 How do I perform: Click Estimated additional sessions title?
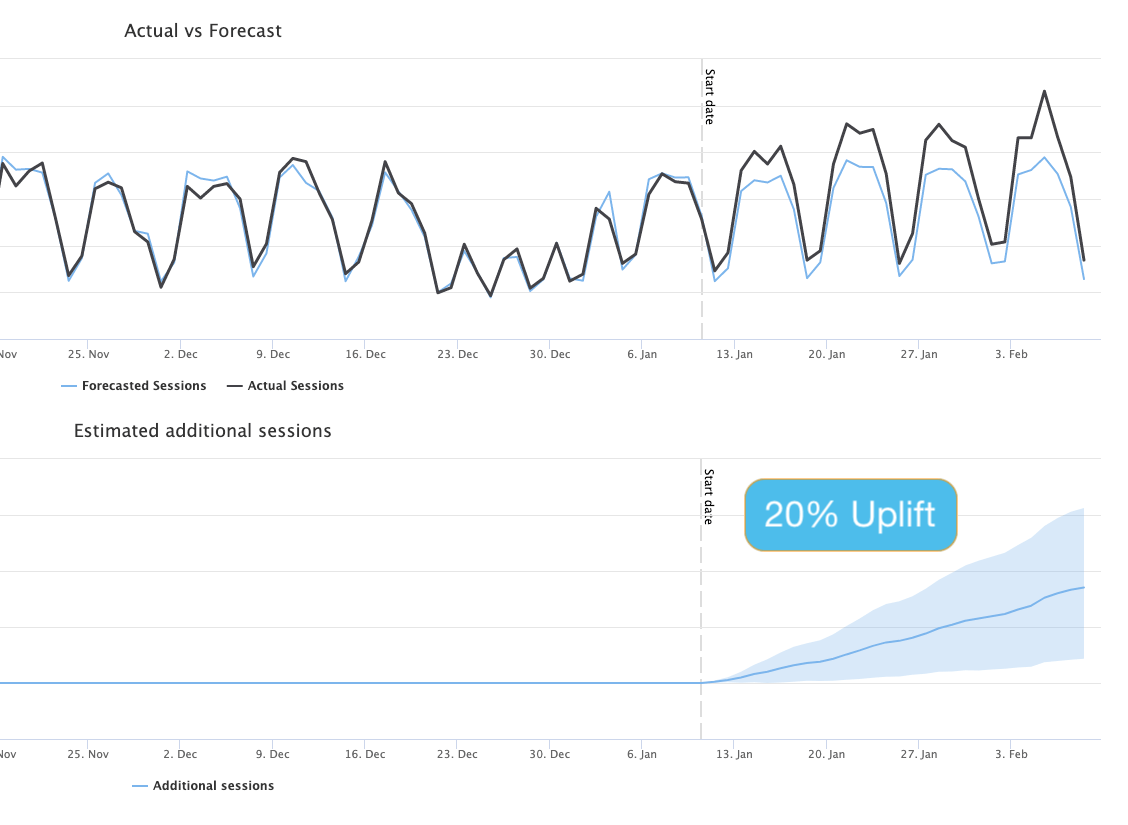click(x=203, y=431)
